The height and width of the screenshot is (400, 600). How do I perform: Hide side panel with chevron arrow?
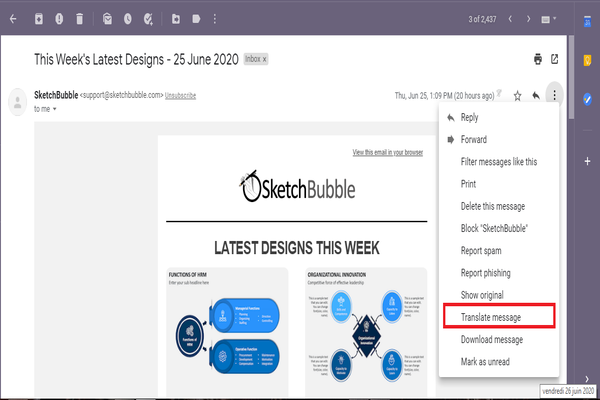[x=587, y=379]
